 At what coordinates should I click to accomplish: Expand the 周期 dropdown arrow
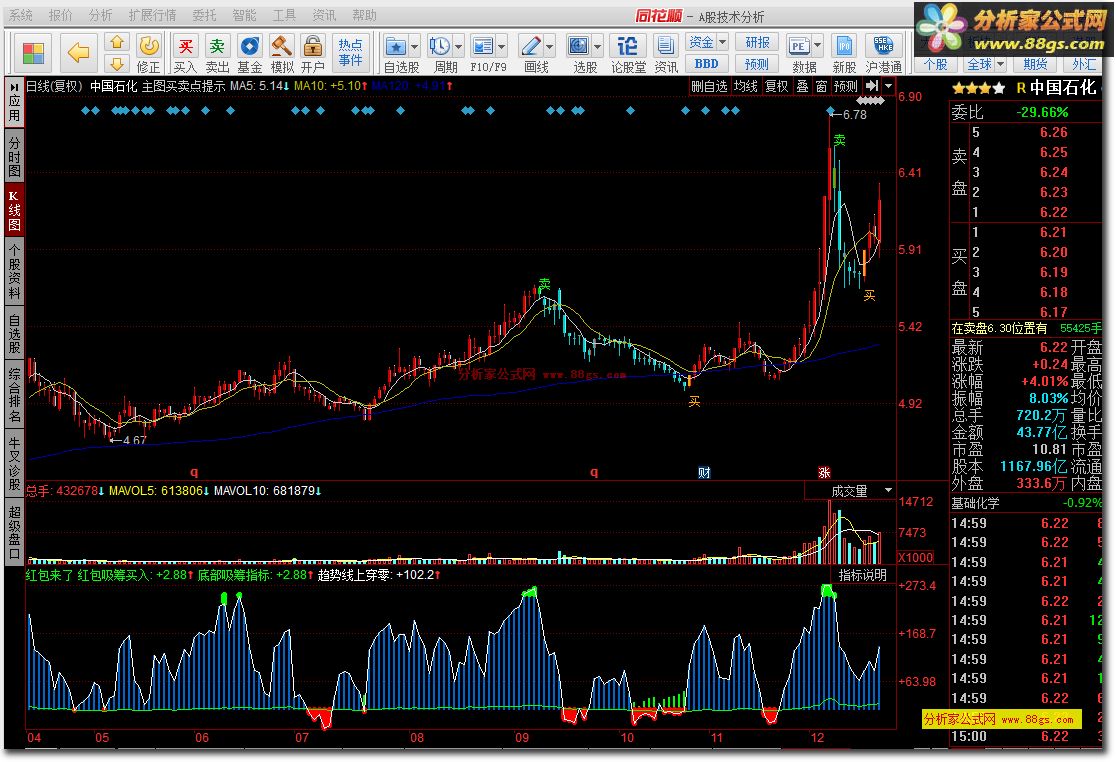pos(458,47)
